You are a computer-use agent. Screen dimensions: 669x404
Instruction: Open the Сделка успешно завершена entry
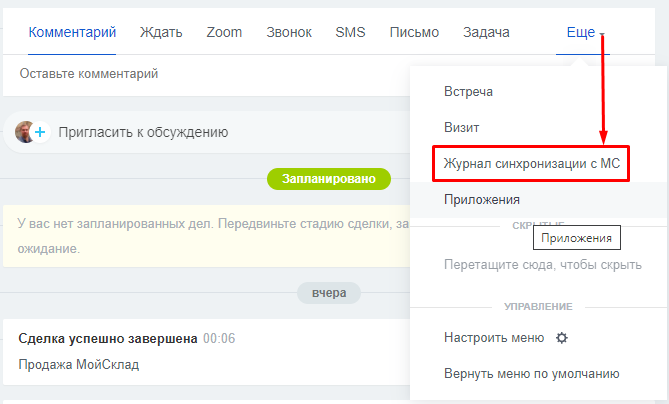pyautogui.click(x=108, y=338)
